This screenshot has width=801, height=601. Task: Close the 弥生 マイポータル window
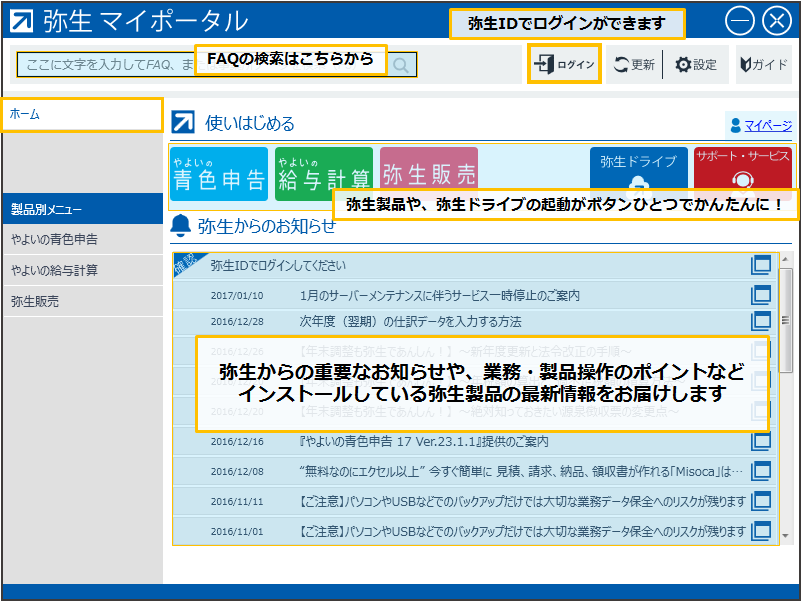pyautogui.click(x=777, y=21)
